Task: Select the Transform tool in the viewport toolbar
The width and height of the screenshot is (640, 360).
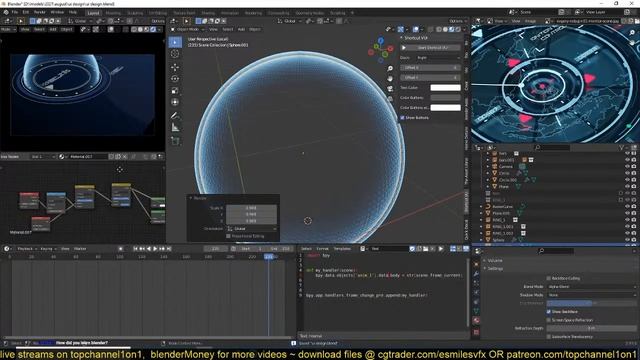Action: coord(175,102)
